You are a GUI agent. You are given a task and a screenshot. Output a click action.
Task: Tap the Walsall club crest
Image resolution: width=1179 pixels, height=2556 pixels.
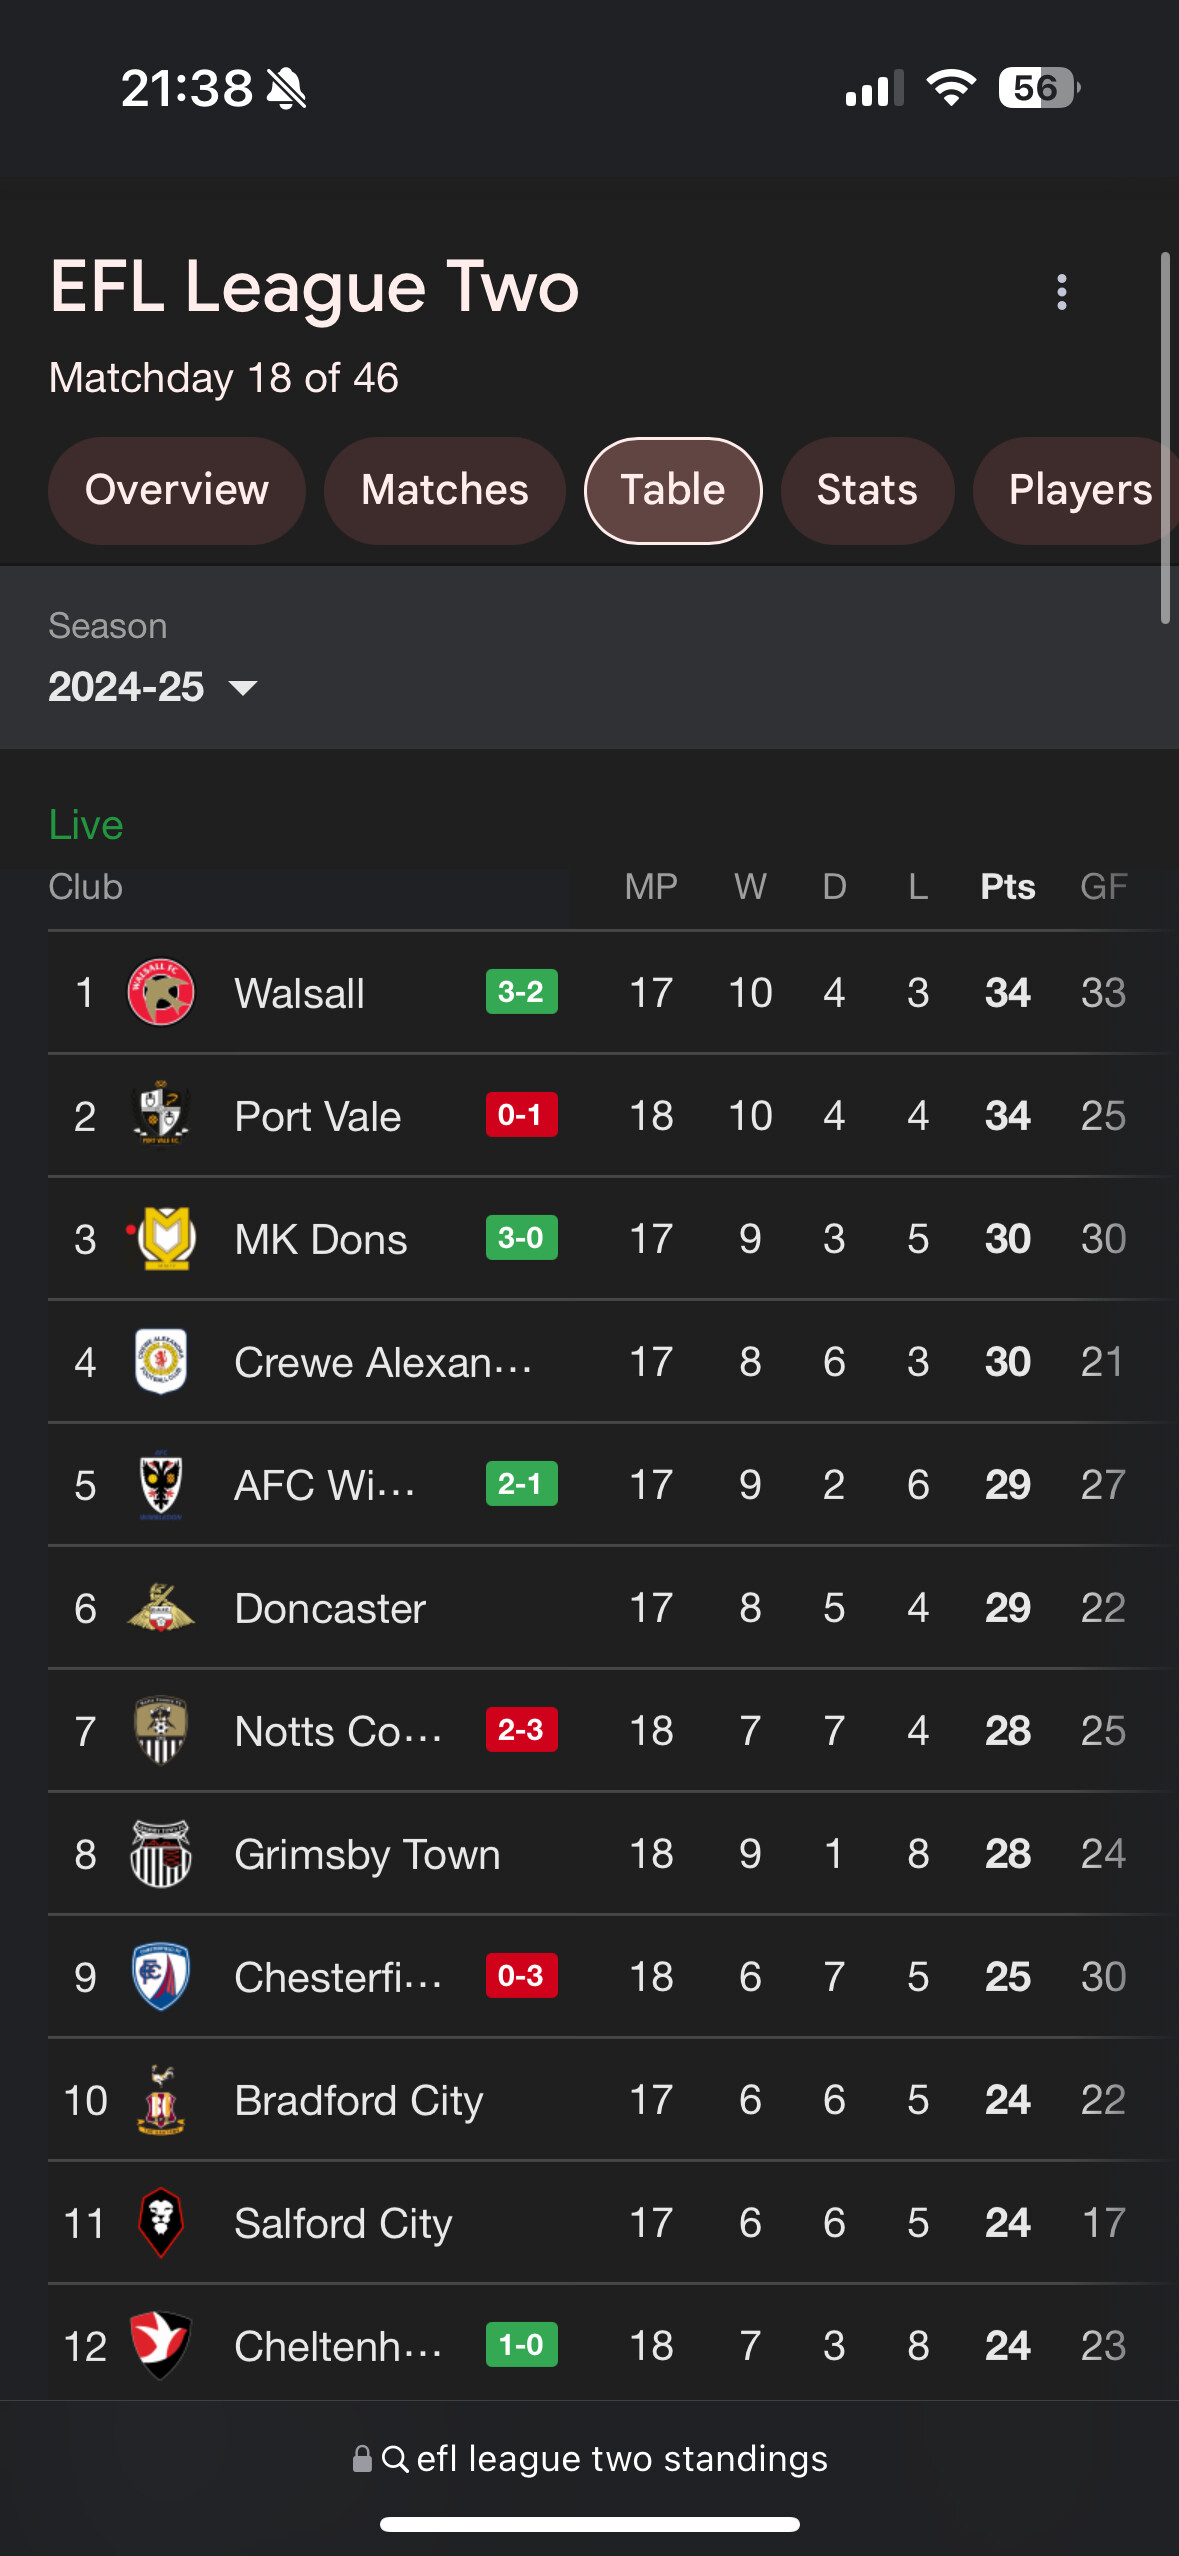point(161,992)
